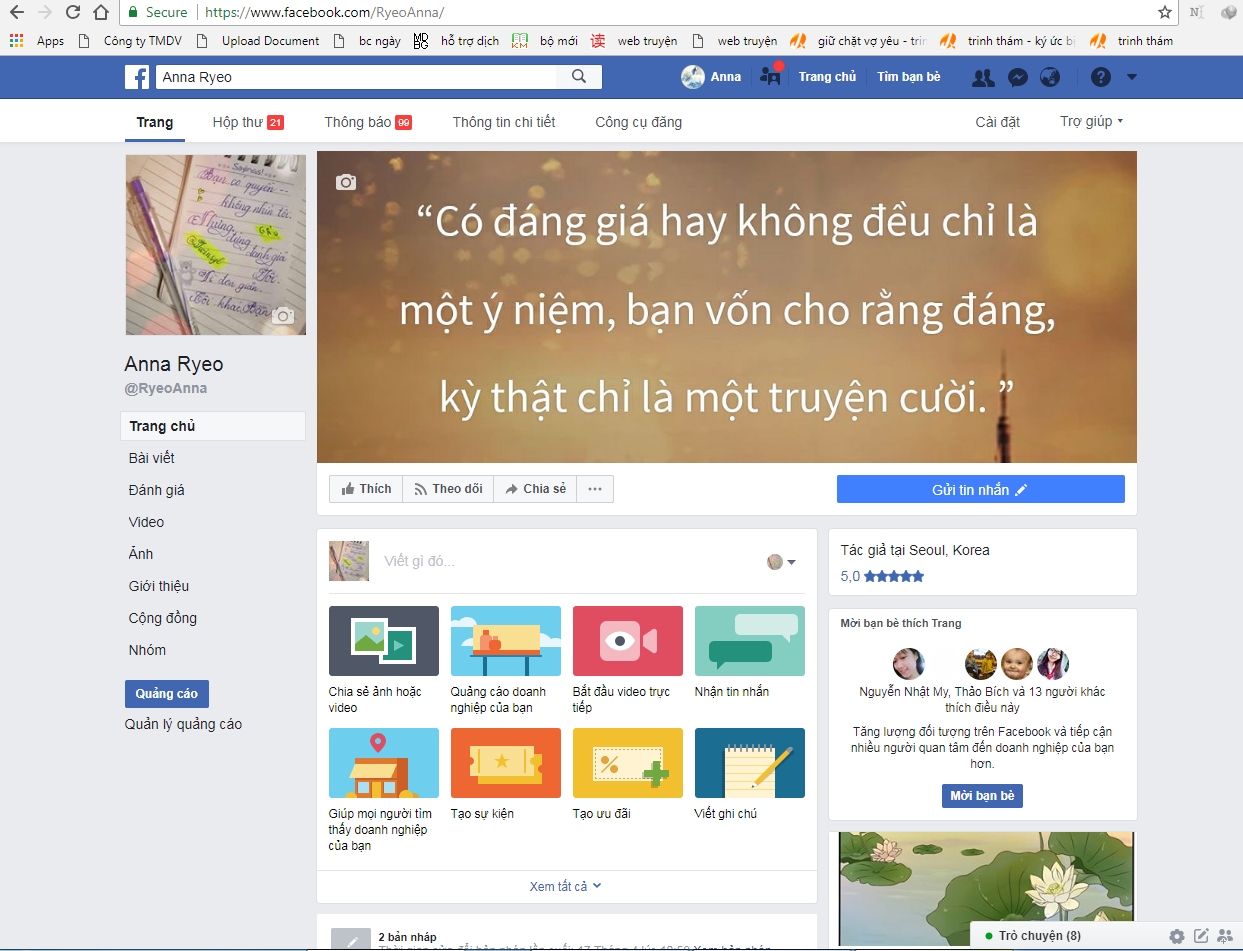
Task: Select Nhận tin nhắn tile
Action: point(750,652)
